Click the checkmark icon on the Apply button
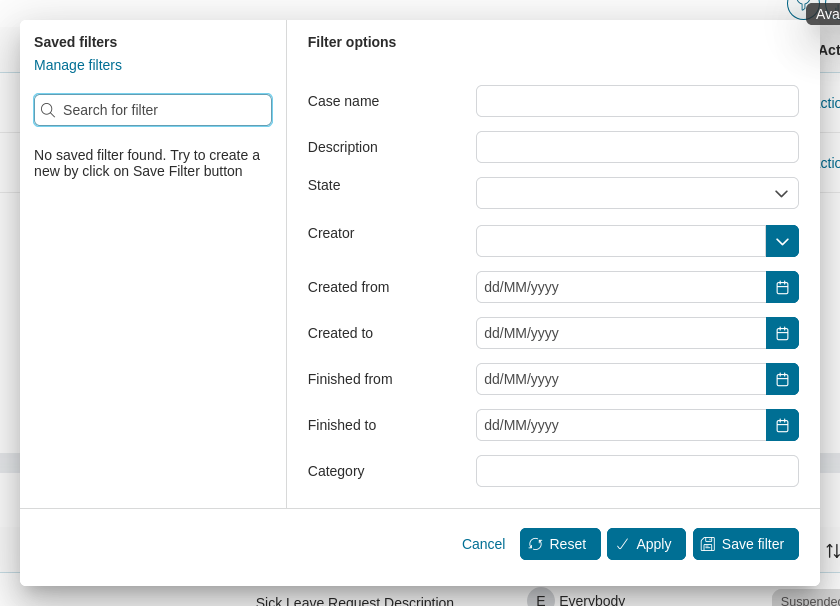Screen dimensions: 840x606 pos(622,544)
